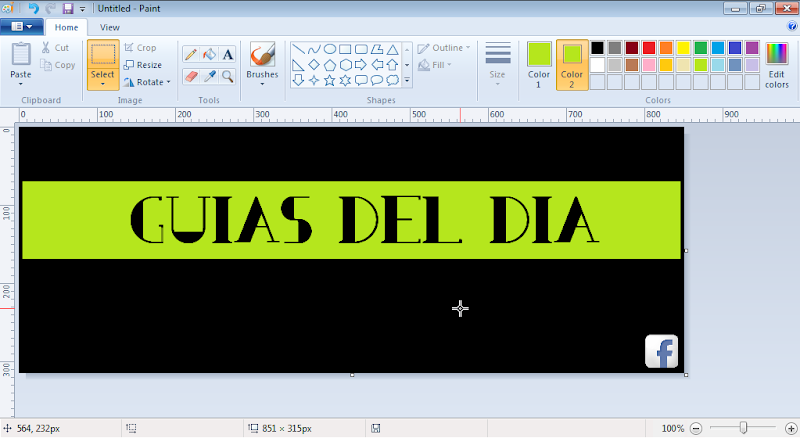Screen dimensions: 800x438
Task: Choose the Up arrow shape
Action: point(392,65)
